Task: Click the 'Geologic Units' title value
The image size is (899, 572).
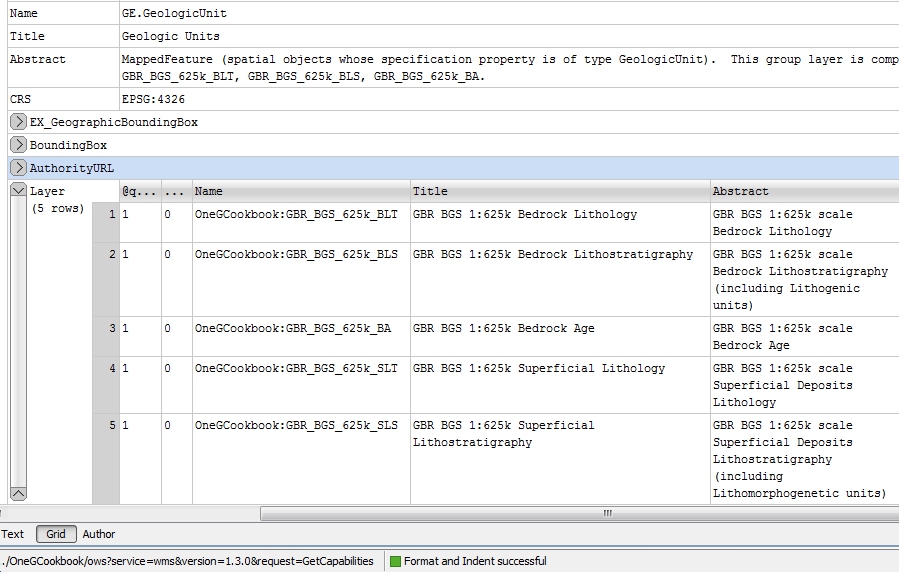Action: (171, 36)
